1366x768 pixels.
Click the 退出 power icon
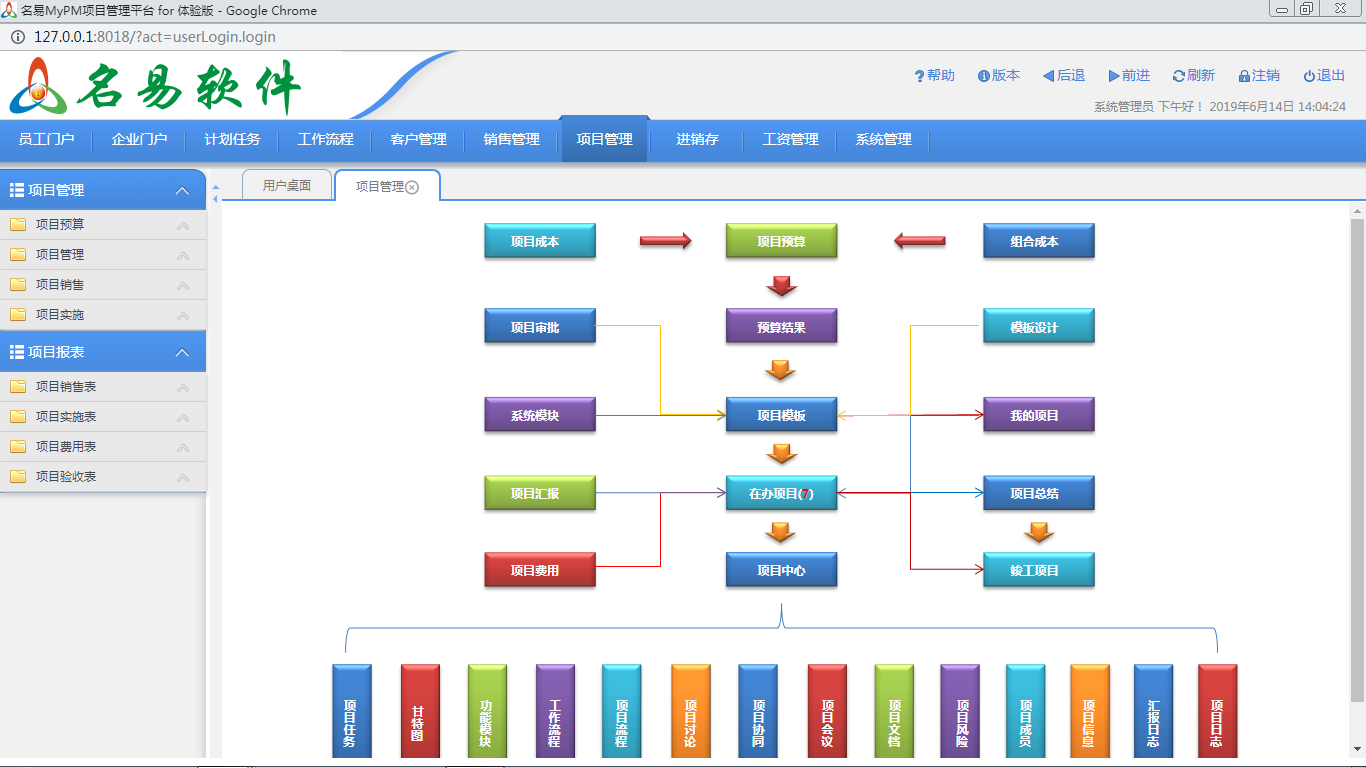[1309, 76]
